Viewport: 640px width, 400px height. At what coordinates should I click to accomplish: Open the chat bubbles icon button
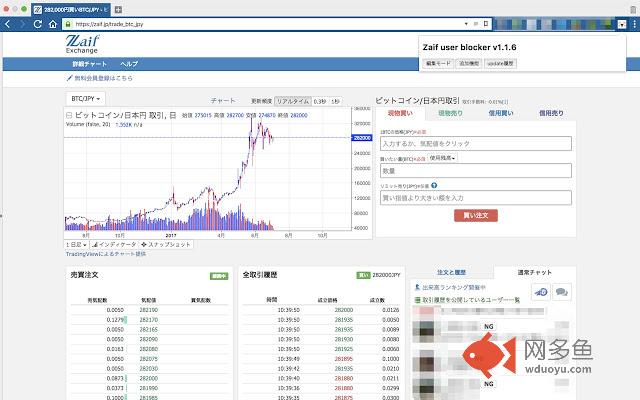click(562, 292)
